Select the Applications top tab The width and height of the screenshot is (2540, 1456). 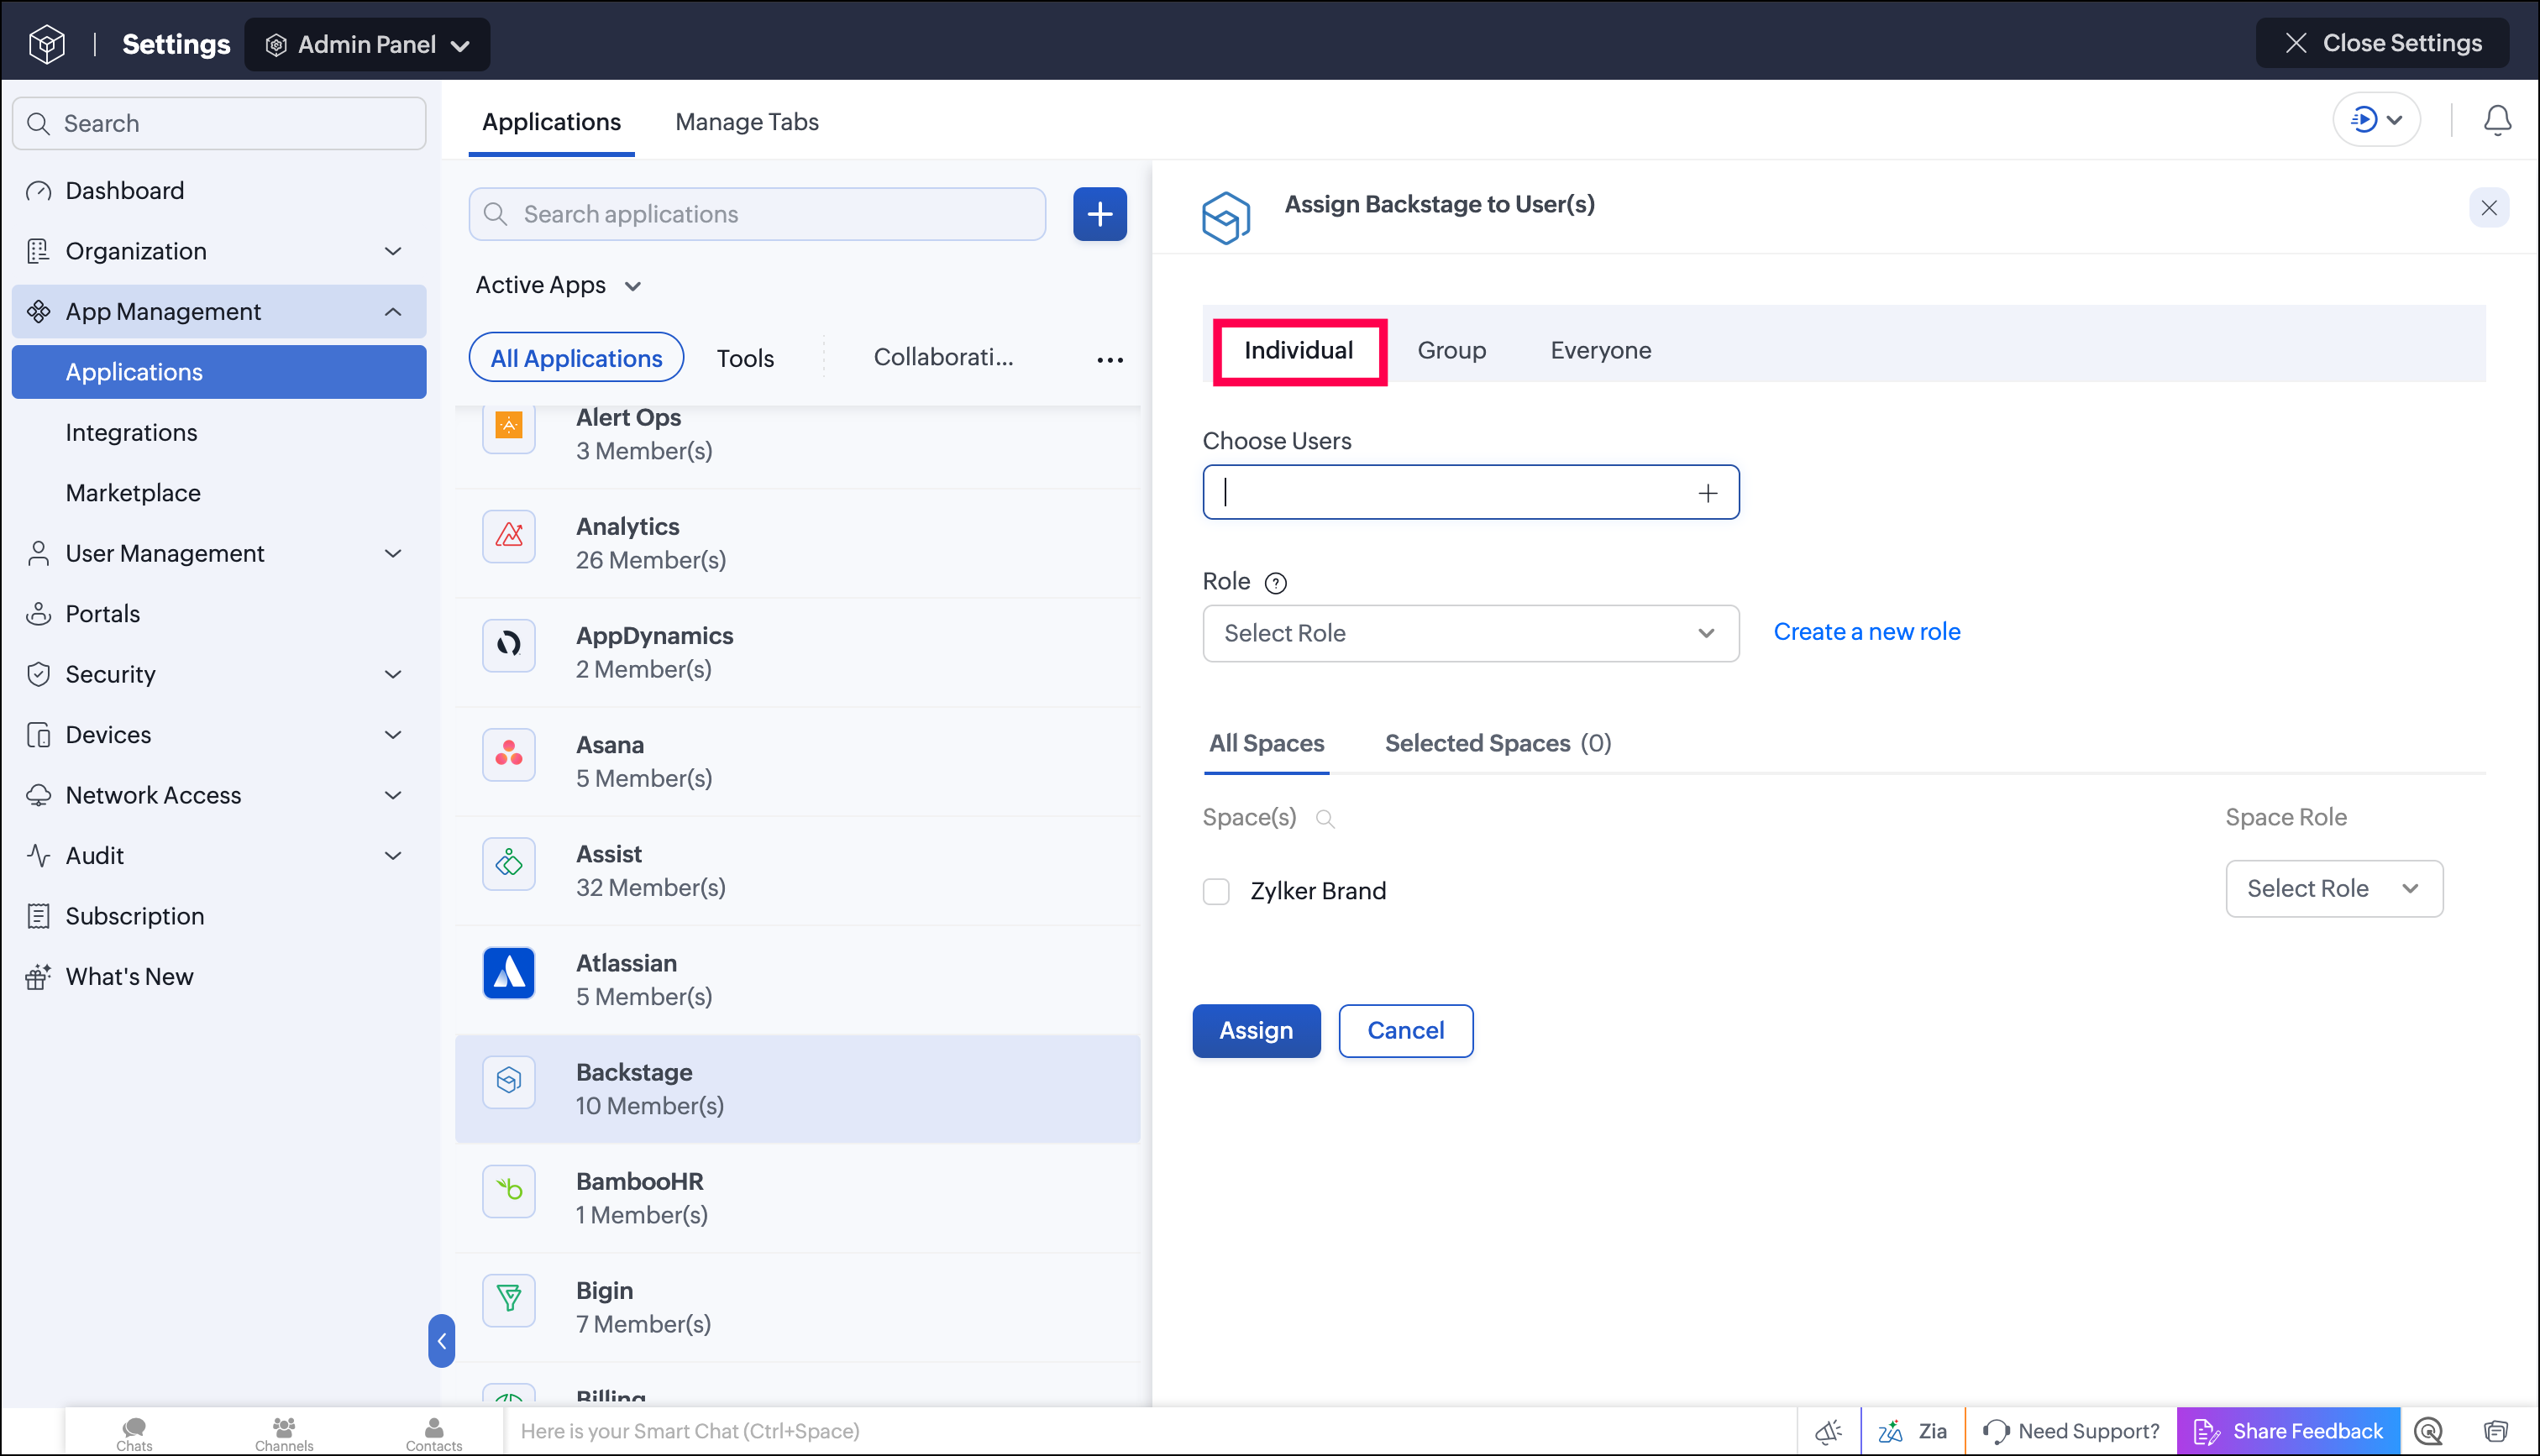551,122
